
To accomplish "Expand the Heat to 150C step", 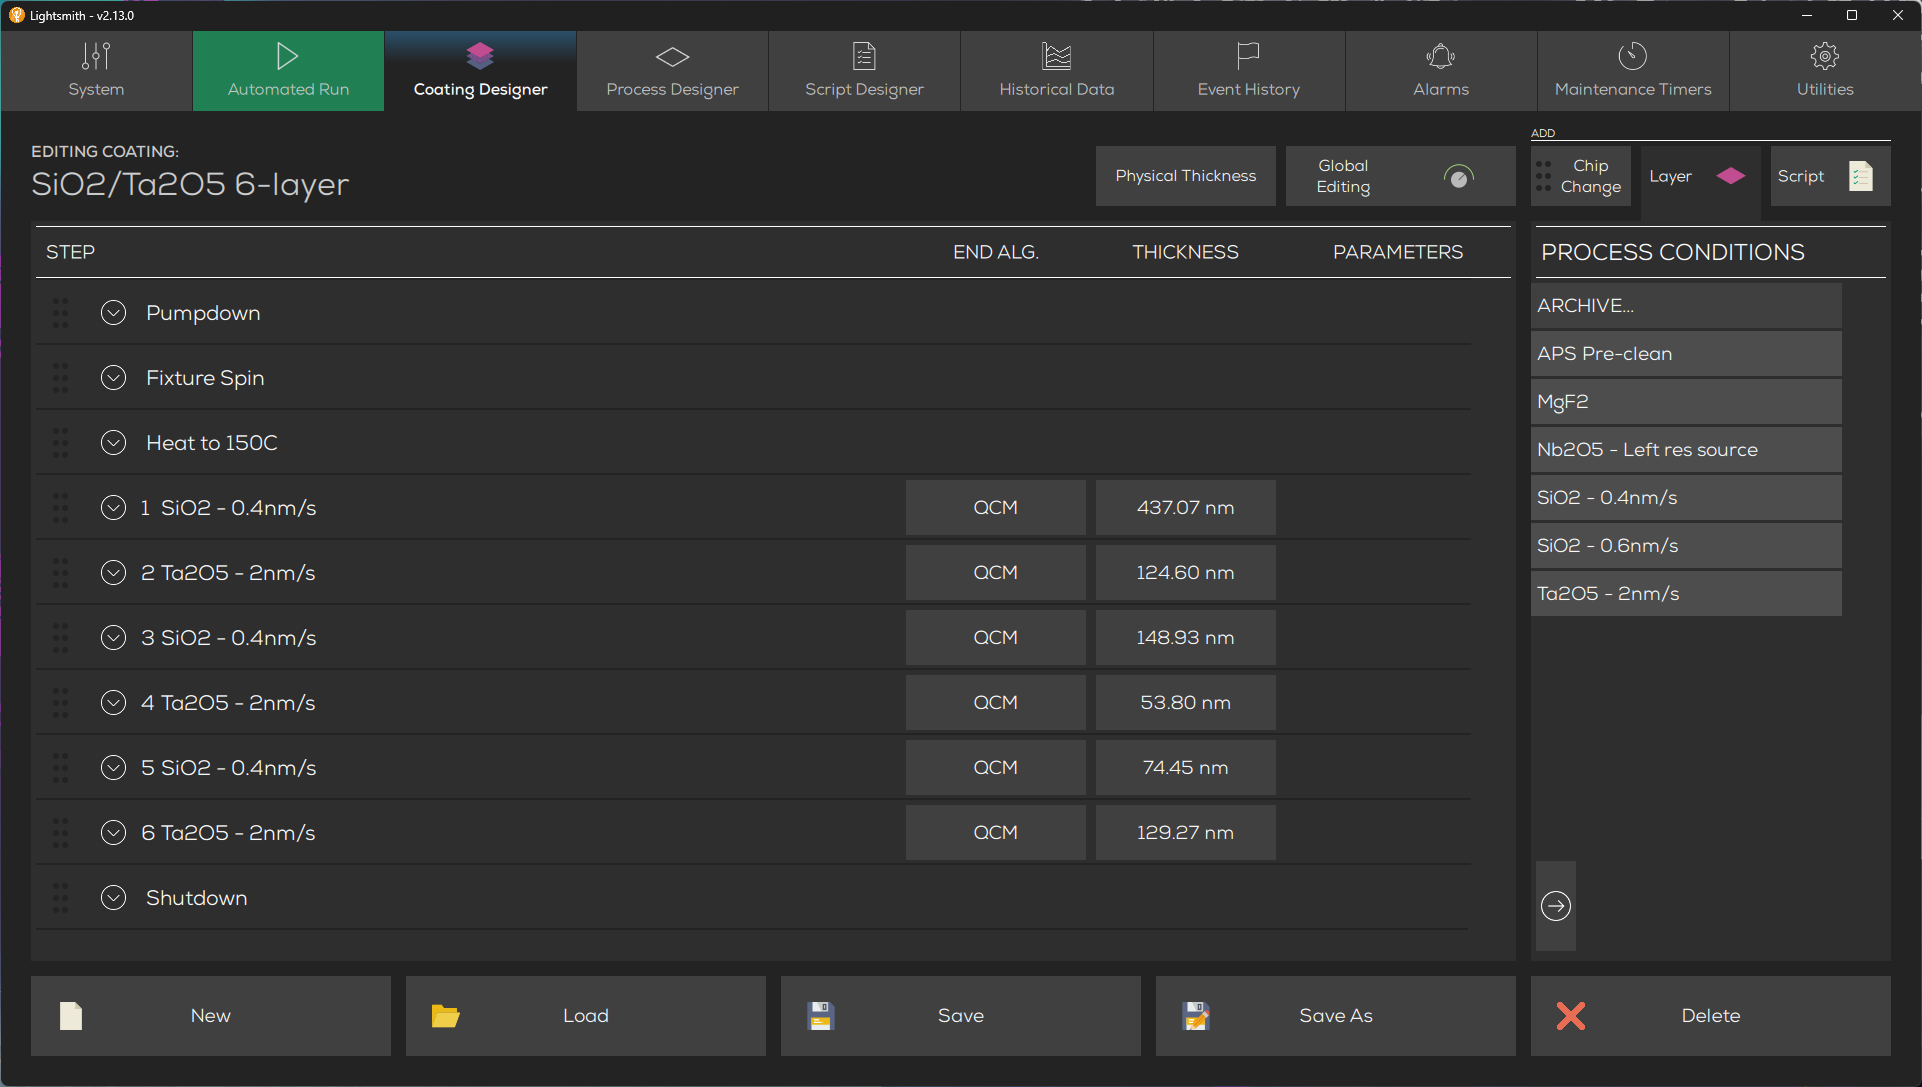I will click(x=114, y=443).
